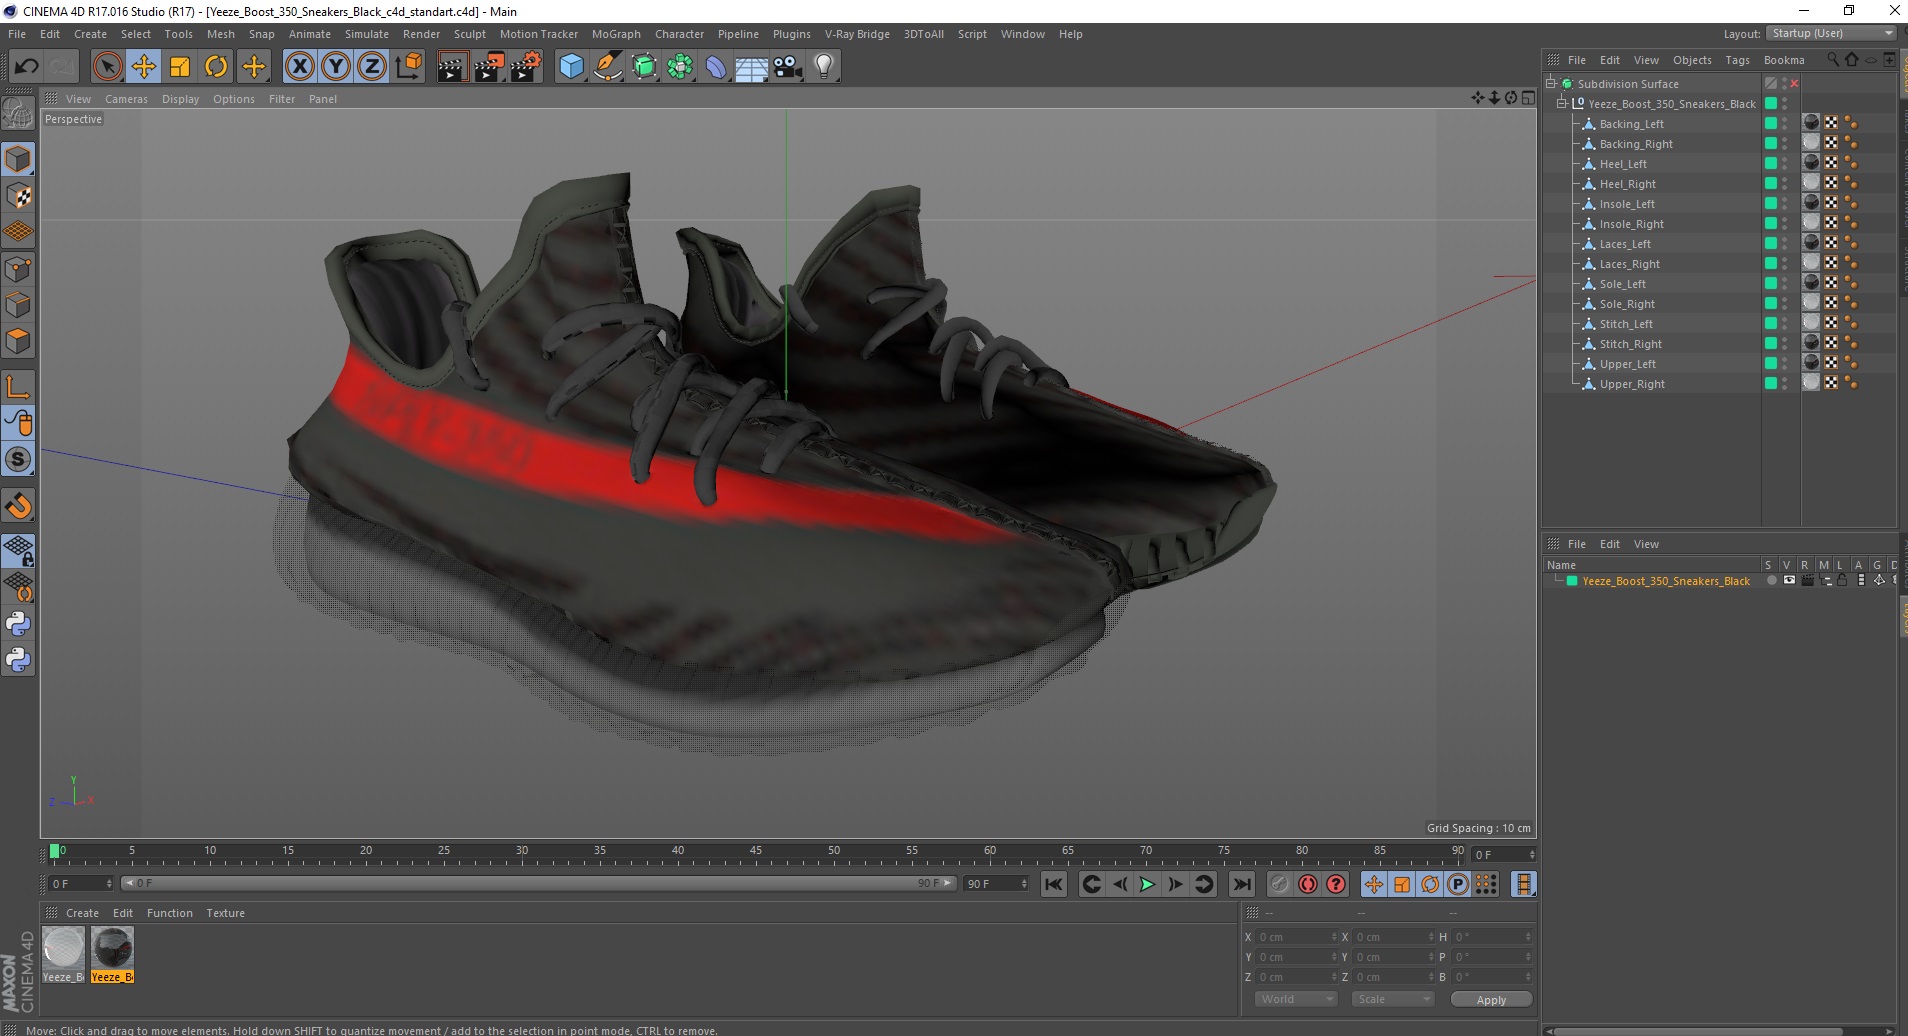Open Edit Render Settings icon
1908x1036 pixels.
coord(525,67)
